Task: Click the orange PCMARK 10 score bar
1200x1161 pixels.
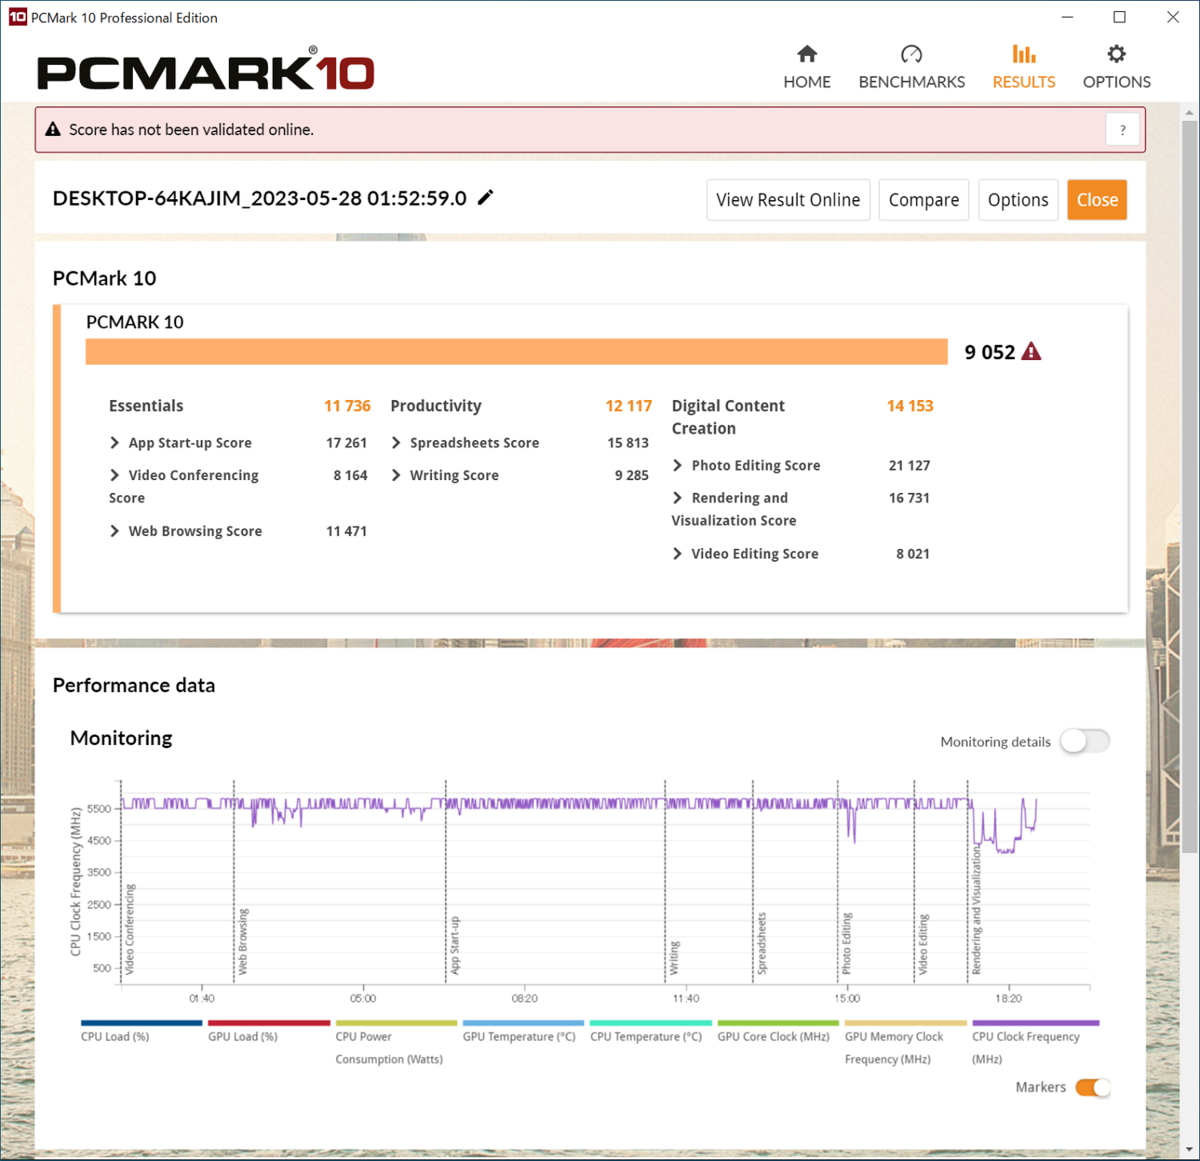Action: tap(516, 352)
